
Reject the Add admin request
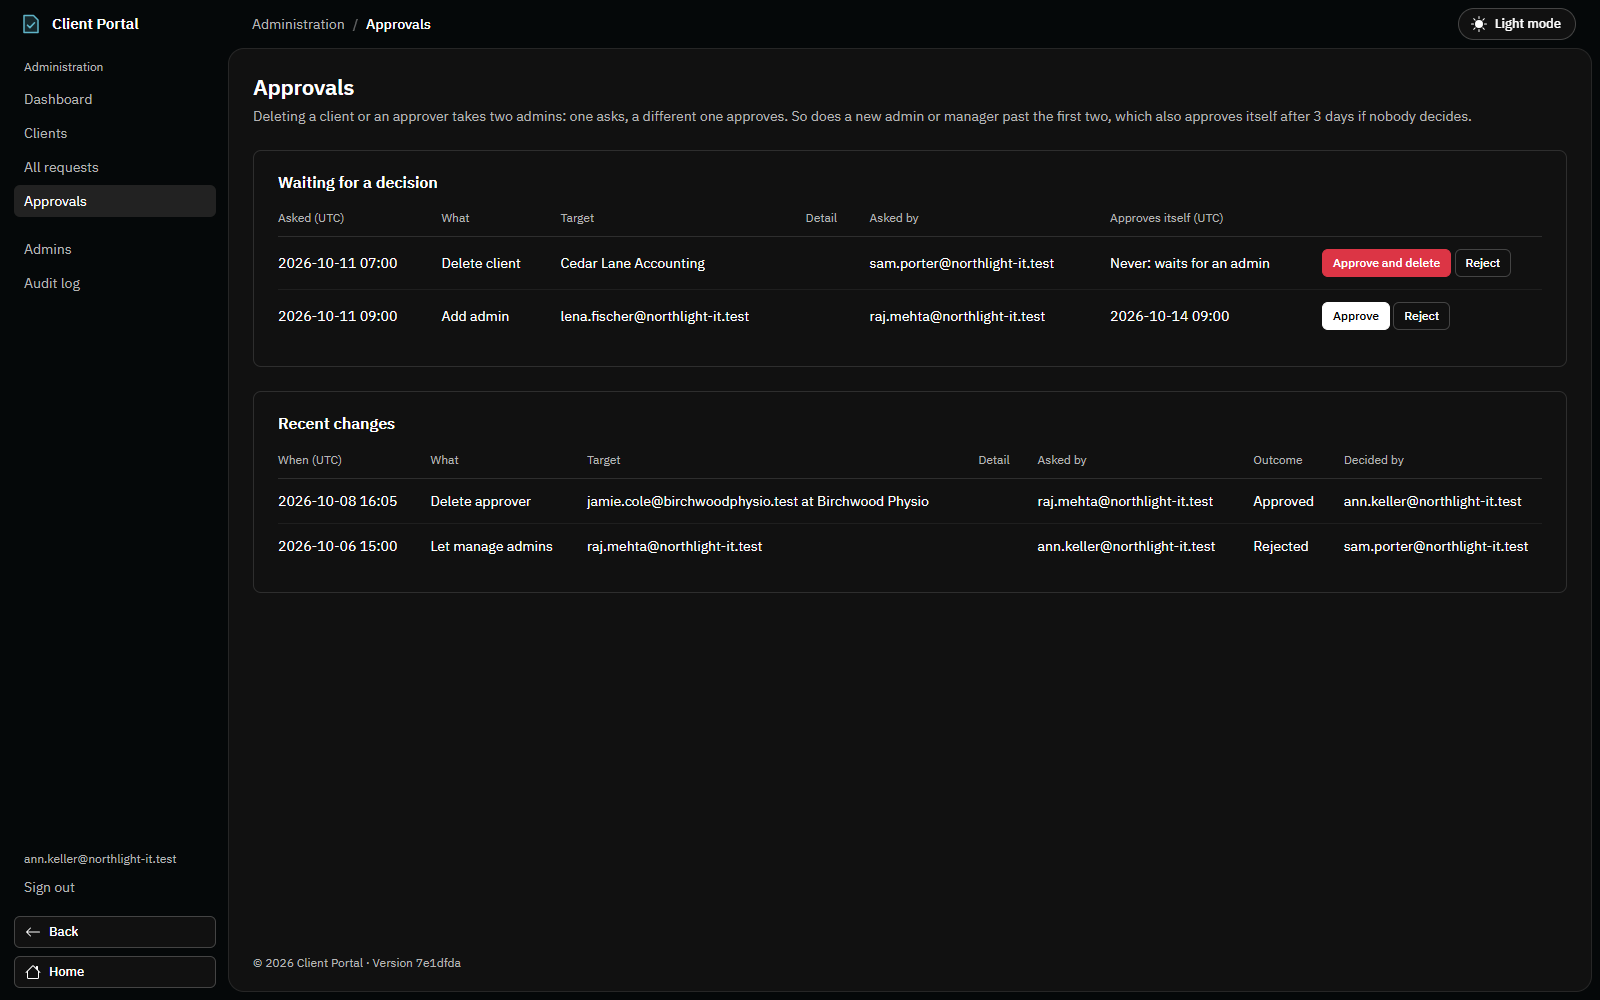1421,316
